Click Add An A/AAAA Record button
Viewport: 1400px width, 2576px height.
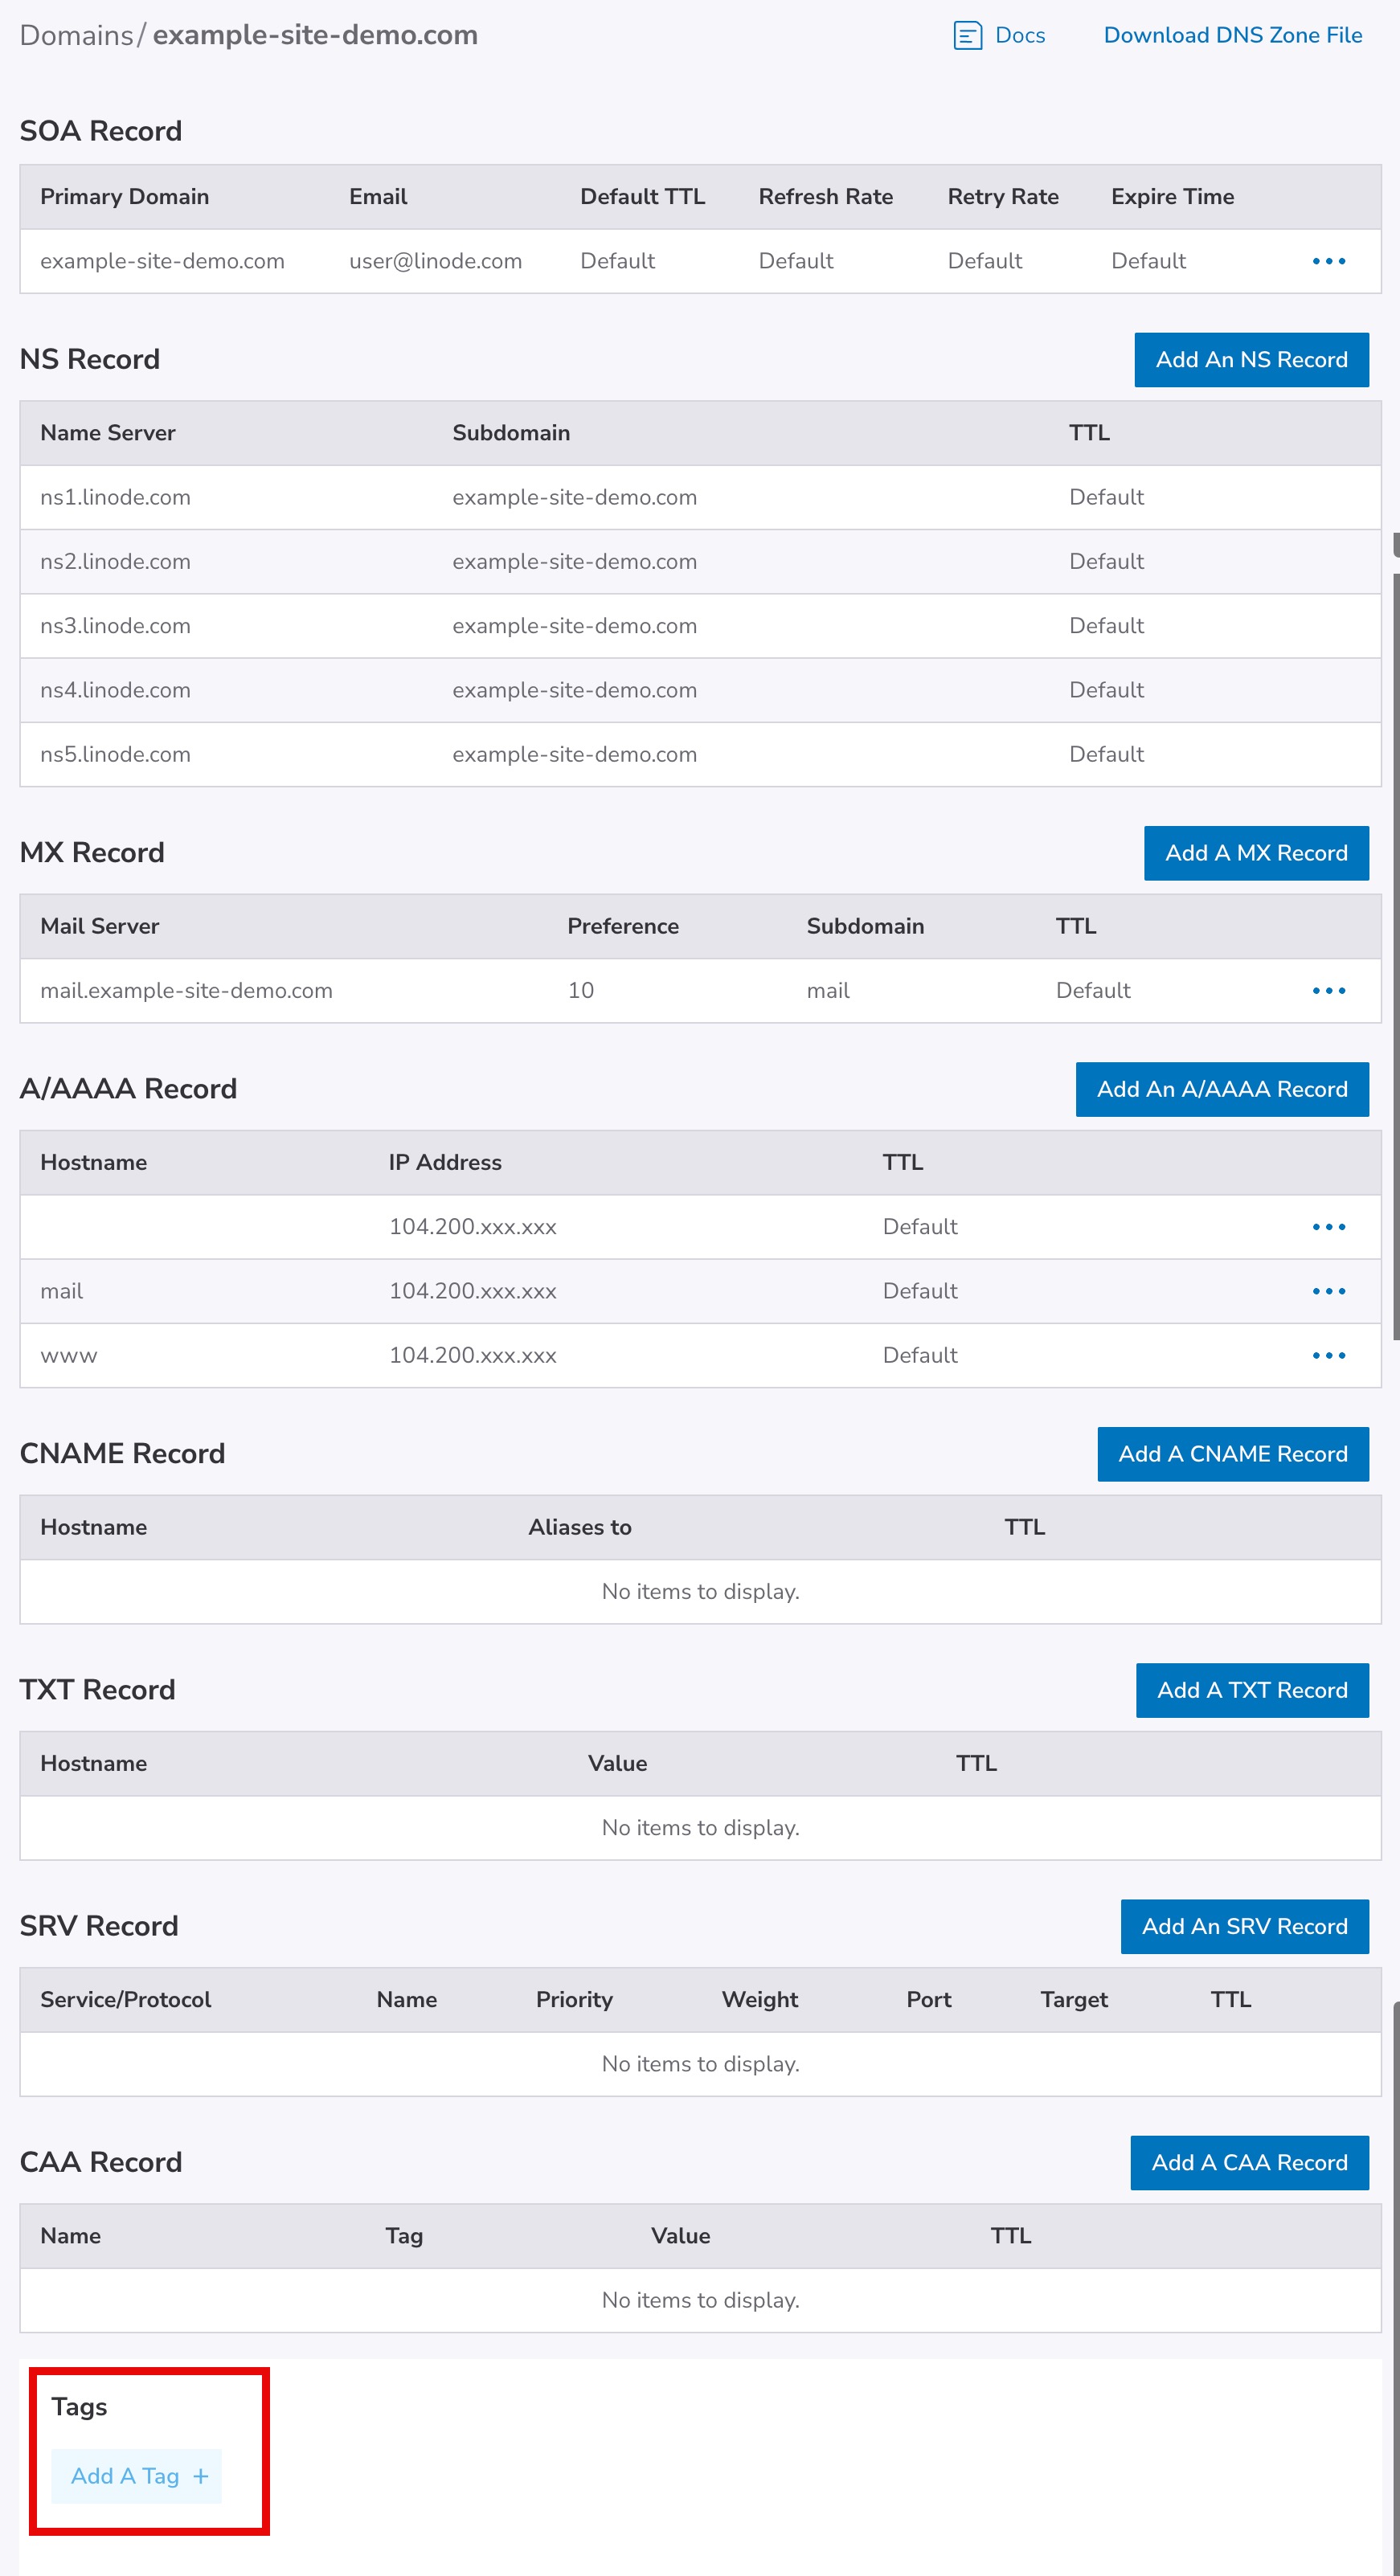coord(1222,1089)
